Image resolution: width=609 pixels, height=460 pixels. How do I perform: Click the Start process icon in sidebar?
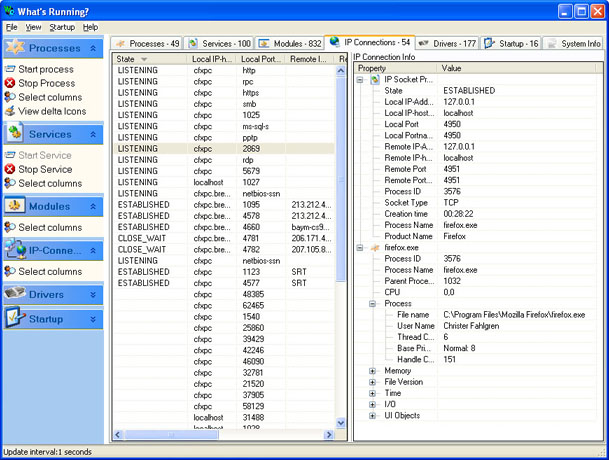(10, 69)
